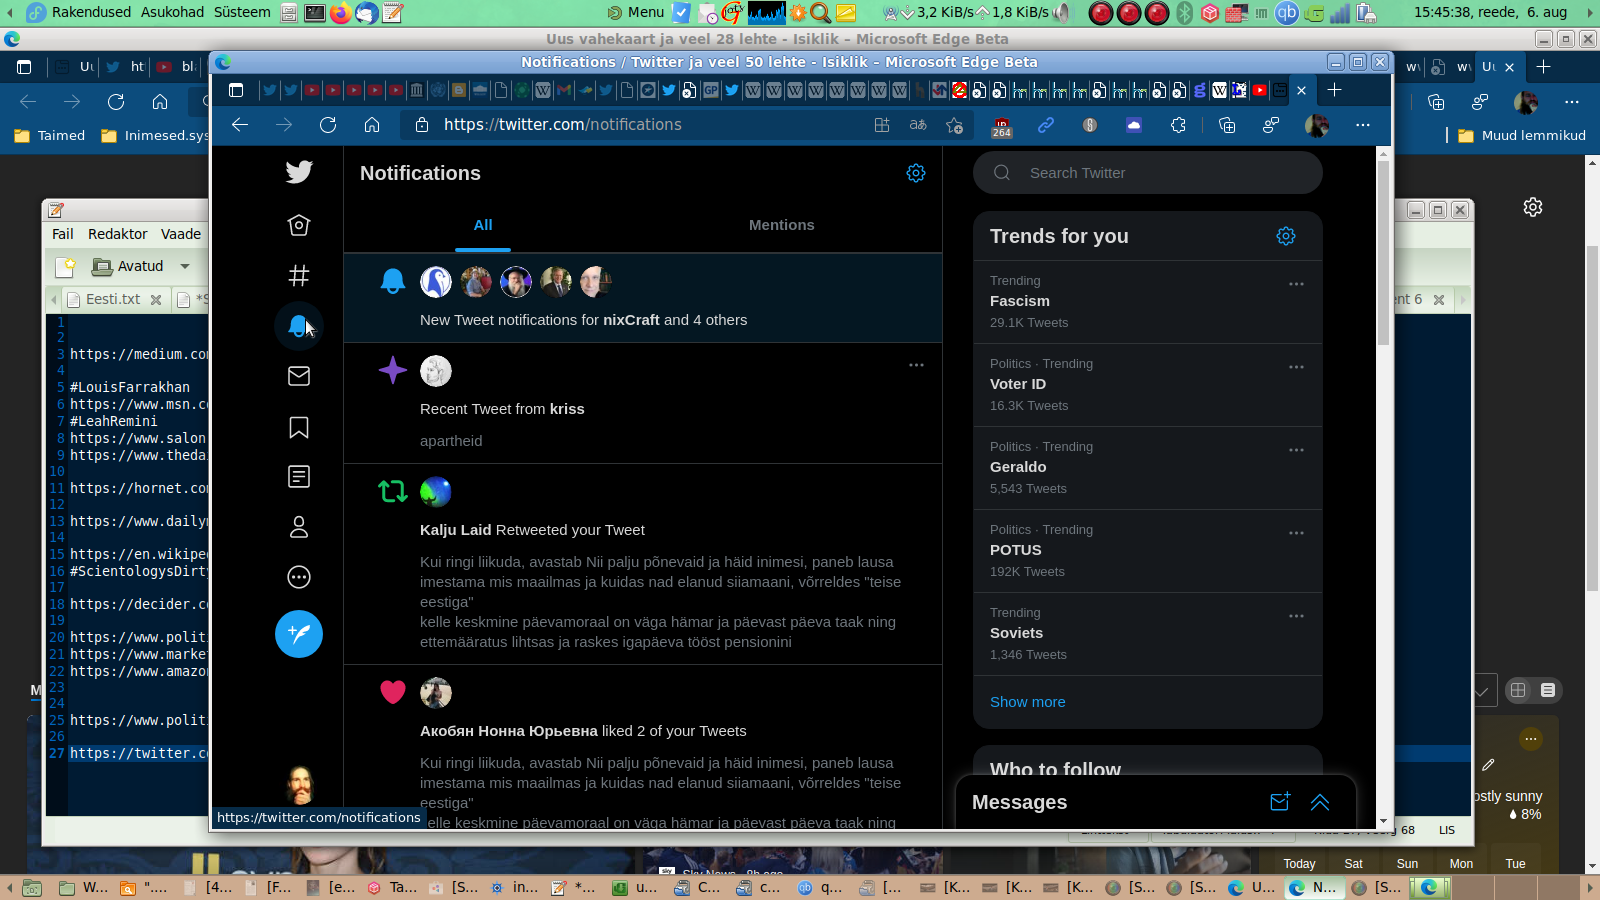Open the Vaade menu in text editor
The width and height of the screenshot is (1600, 900).
181,234
